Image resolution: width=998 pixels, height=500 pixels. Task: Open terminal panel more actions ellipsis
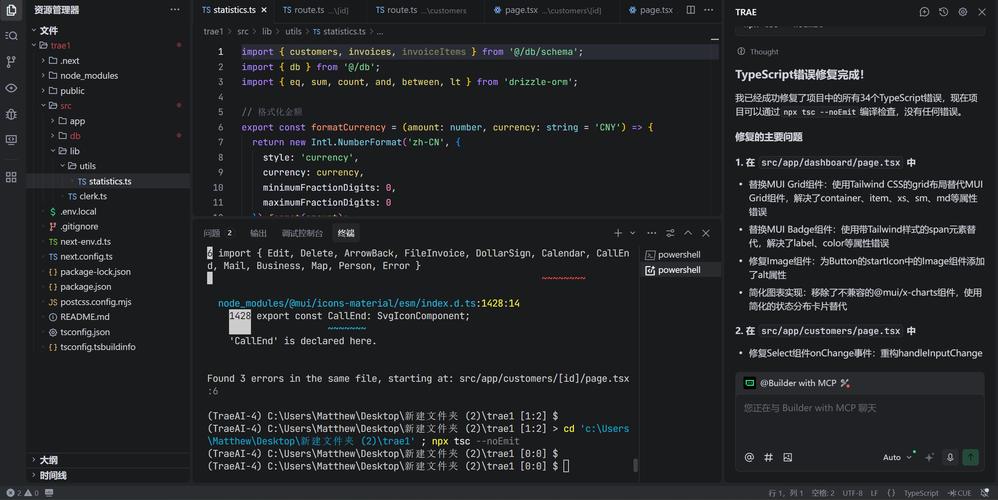click(652, 233)
